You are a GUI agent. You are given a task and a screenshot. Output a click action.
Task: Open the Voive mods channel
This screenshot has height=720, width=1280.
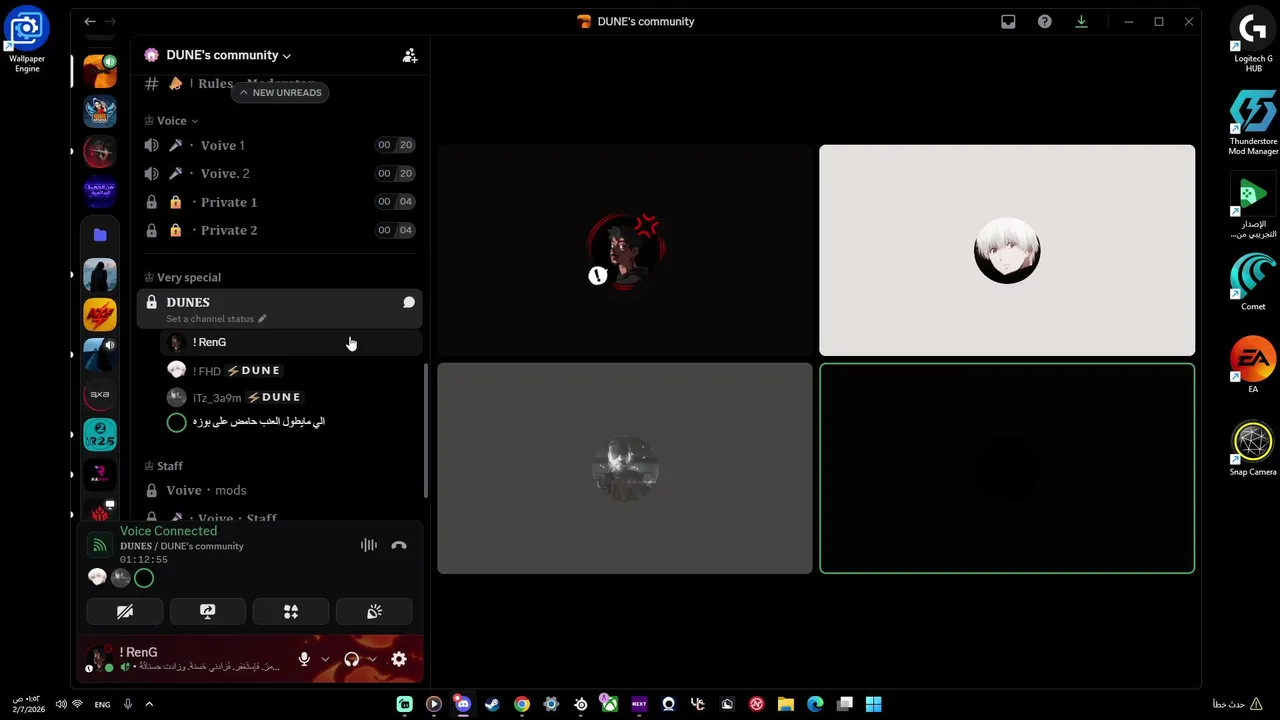(x=279, y=490)
